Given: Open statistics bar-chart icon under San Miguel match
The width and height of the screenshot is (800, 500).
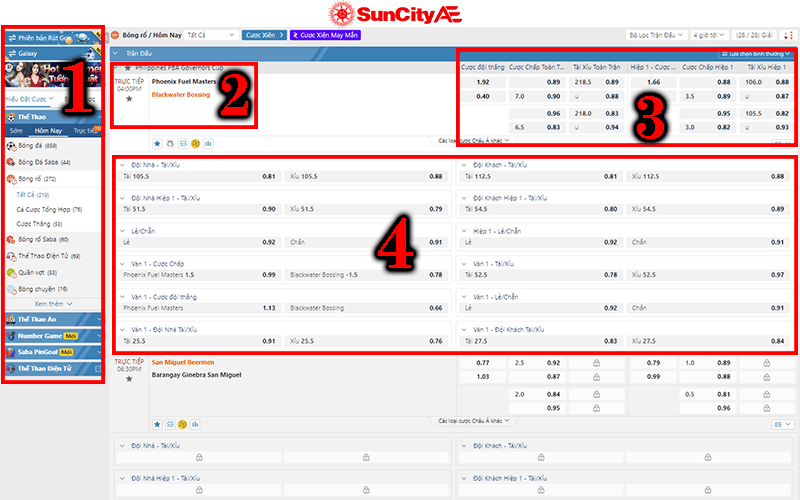Looking at the screenshot, I should [x=195, y=424].
